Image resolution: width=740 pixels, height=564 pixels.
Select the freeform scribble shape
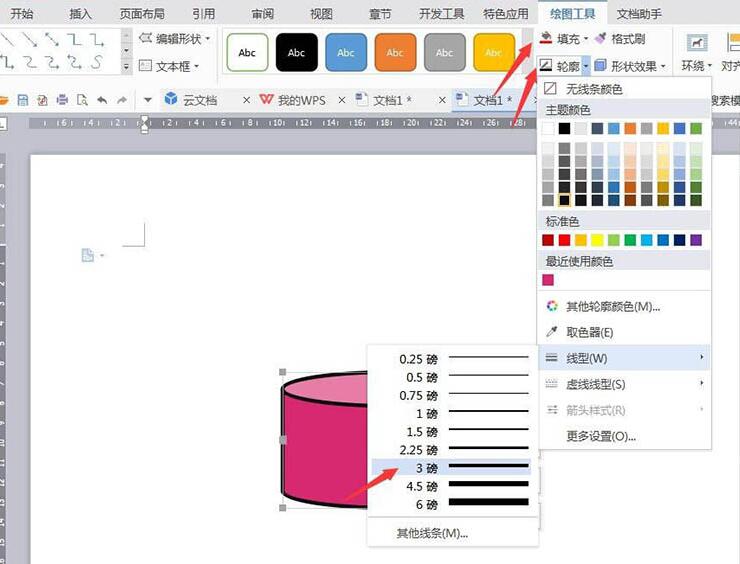[x=97, y=62]
